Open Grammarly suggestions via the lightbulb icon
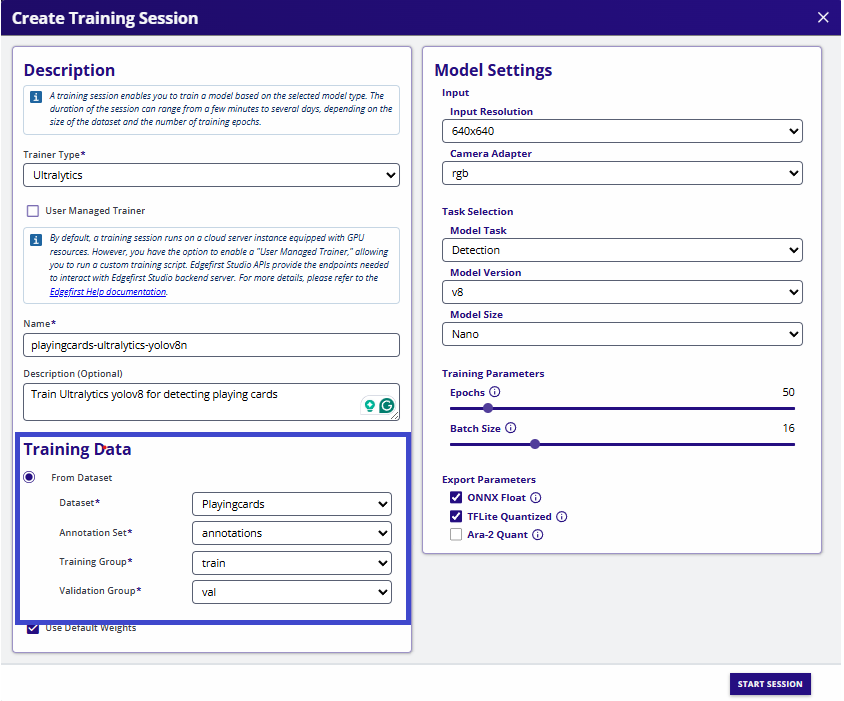The width and height of the screenshot is (844, 701). pyautogui.click(x=371, y=406)
